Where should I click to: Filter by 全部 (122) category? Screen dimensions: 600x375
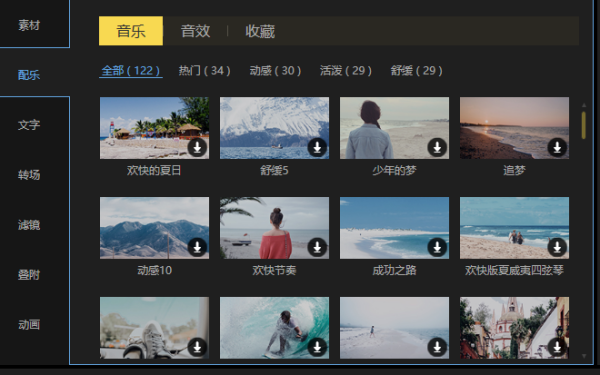point(131,71)
